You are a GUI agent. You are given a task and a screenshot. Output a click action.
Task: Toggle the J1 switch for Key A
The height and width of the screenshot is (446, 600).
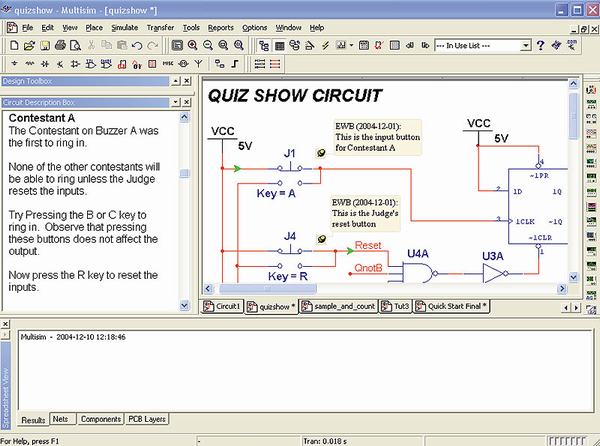(289, 169)
